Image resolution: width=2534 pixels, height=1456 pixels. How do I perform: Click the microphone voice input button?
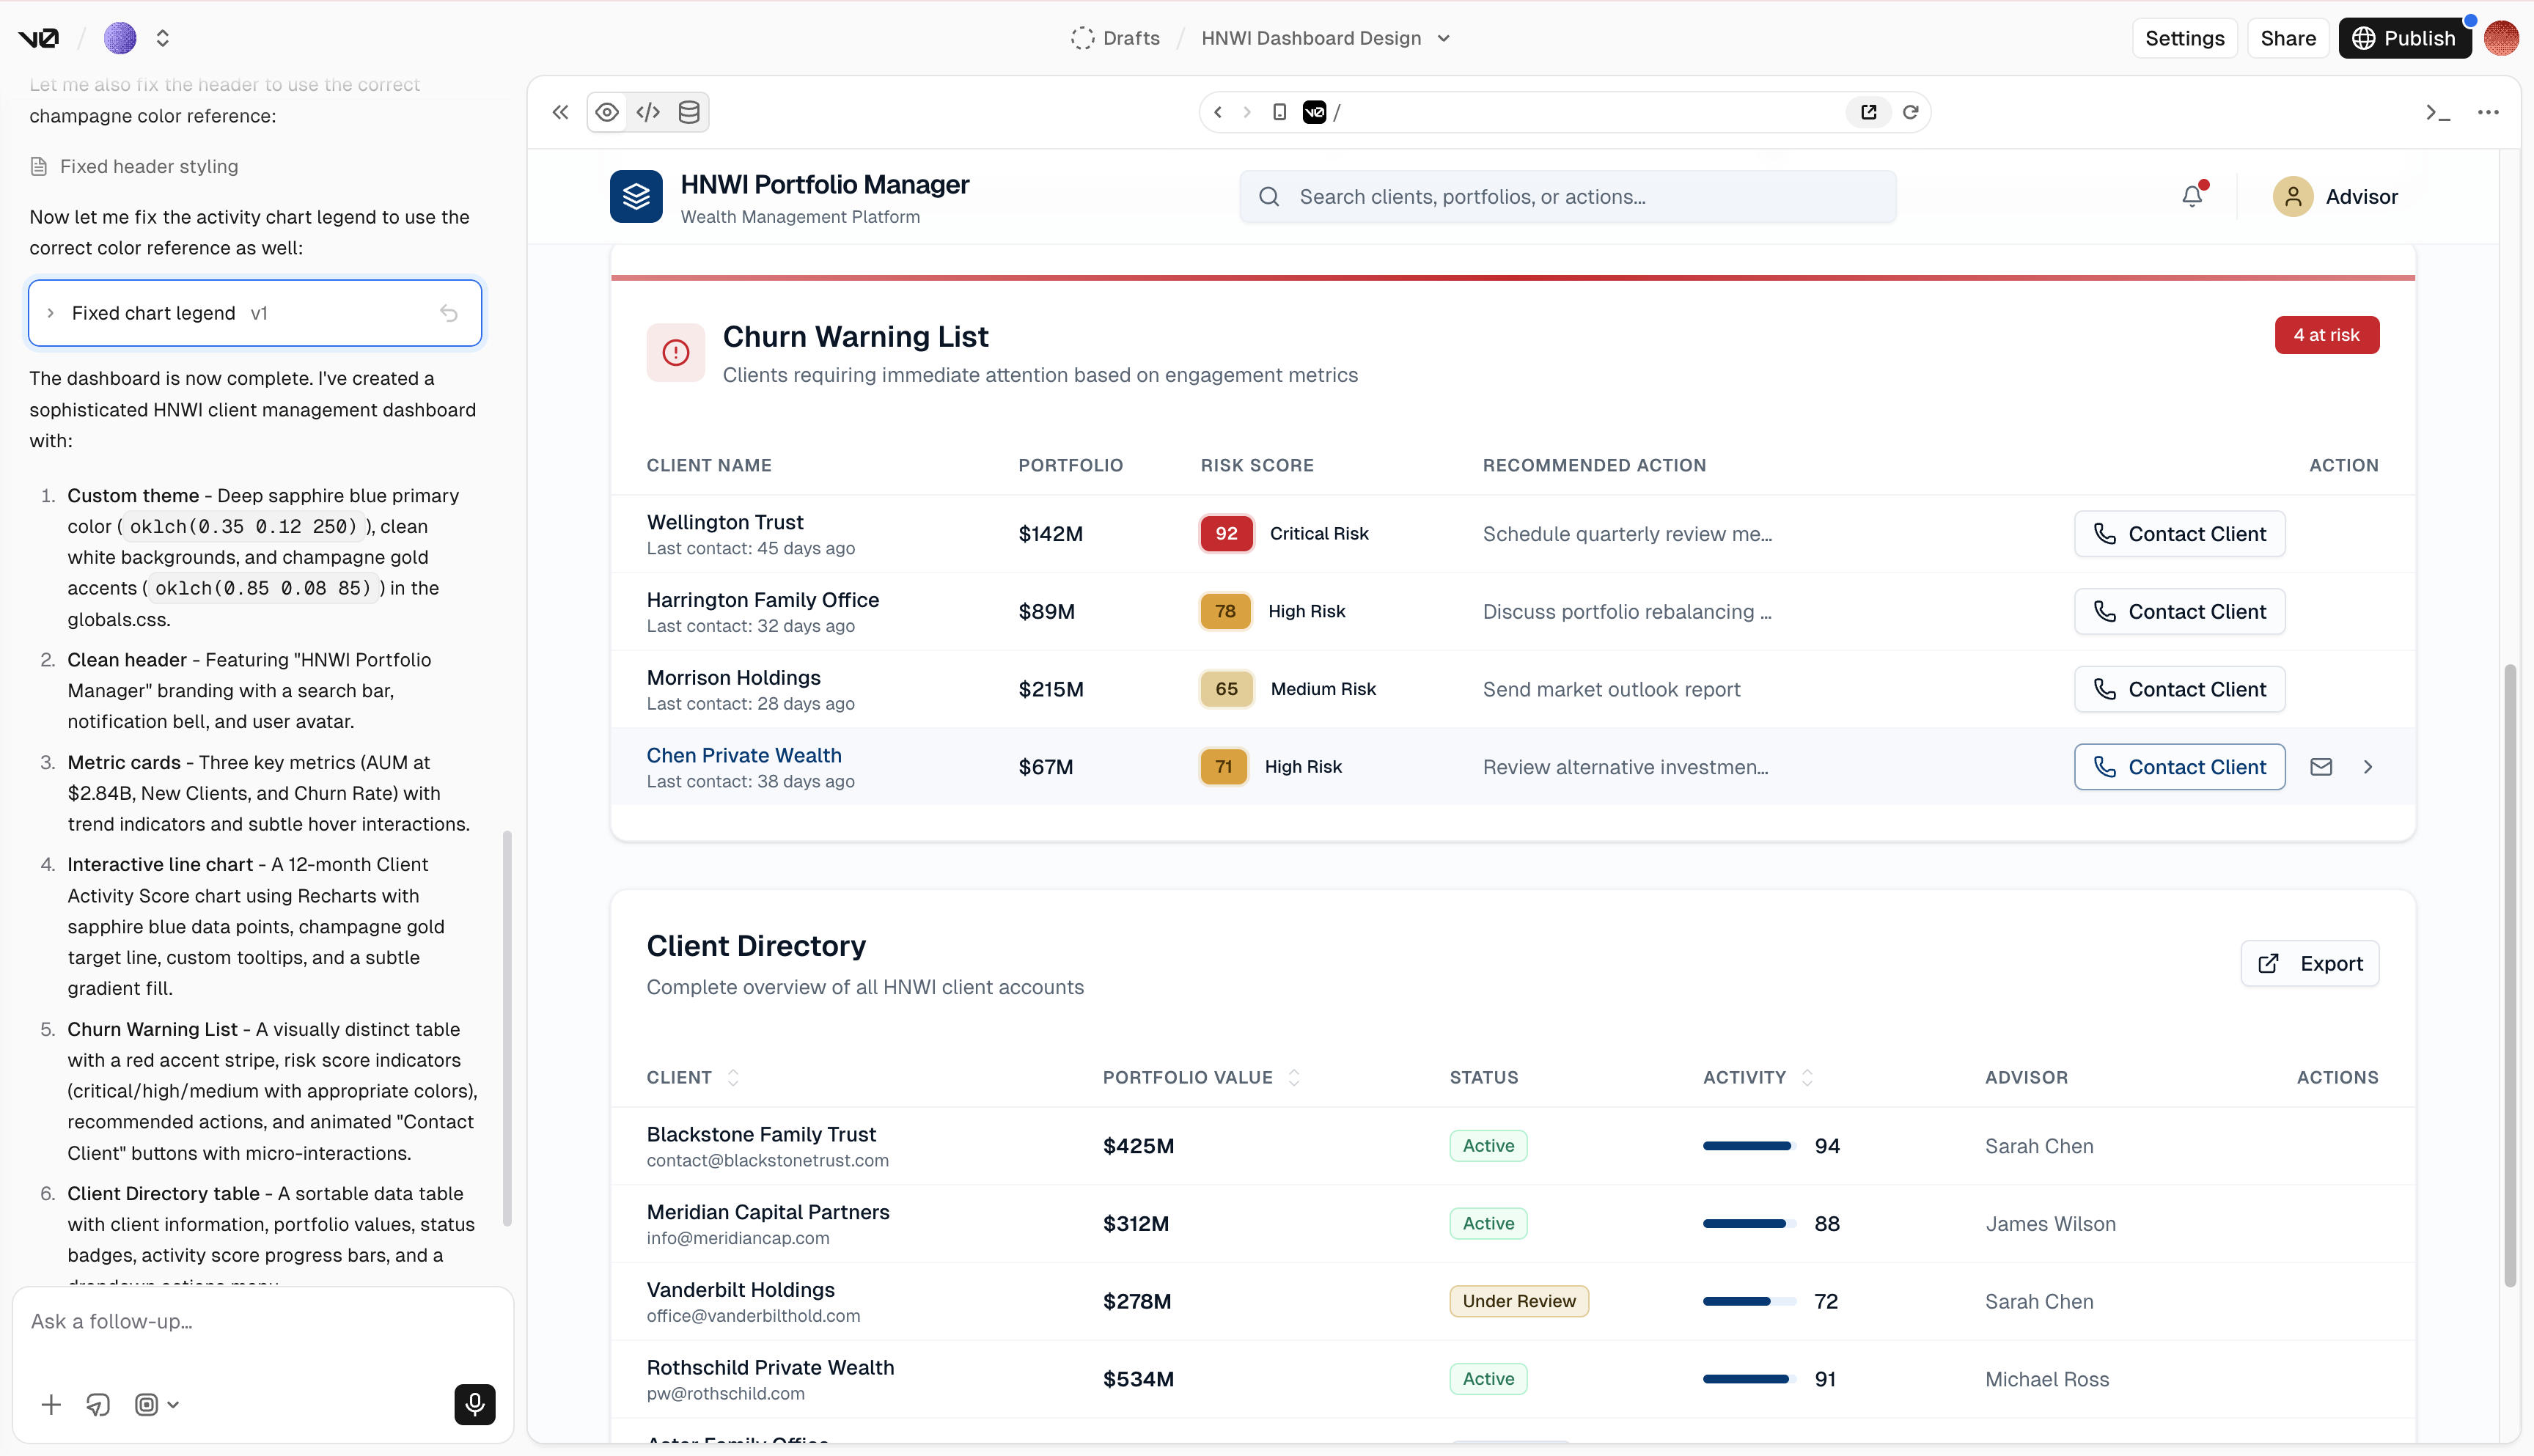pos(474,1404)
